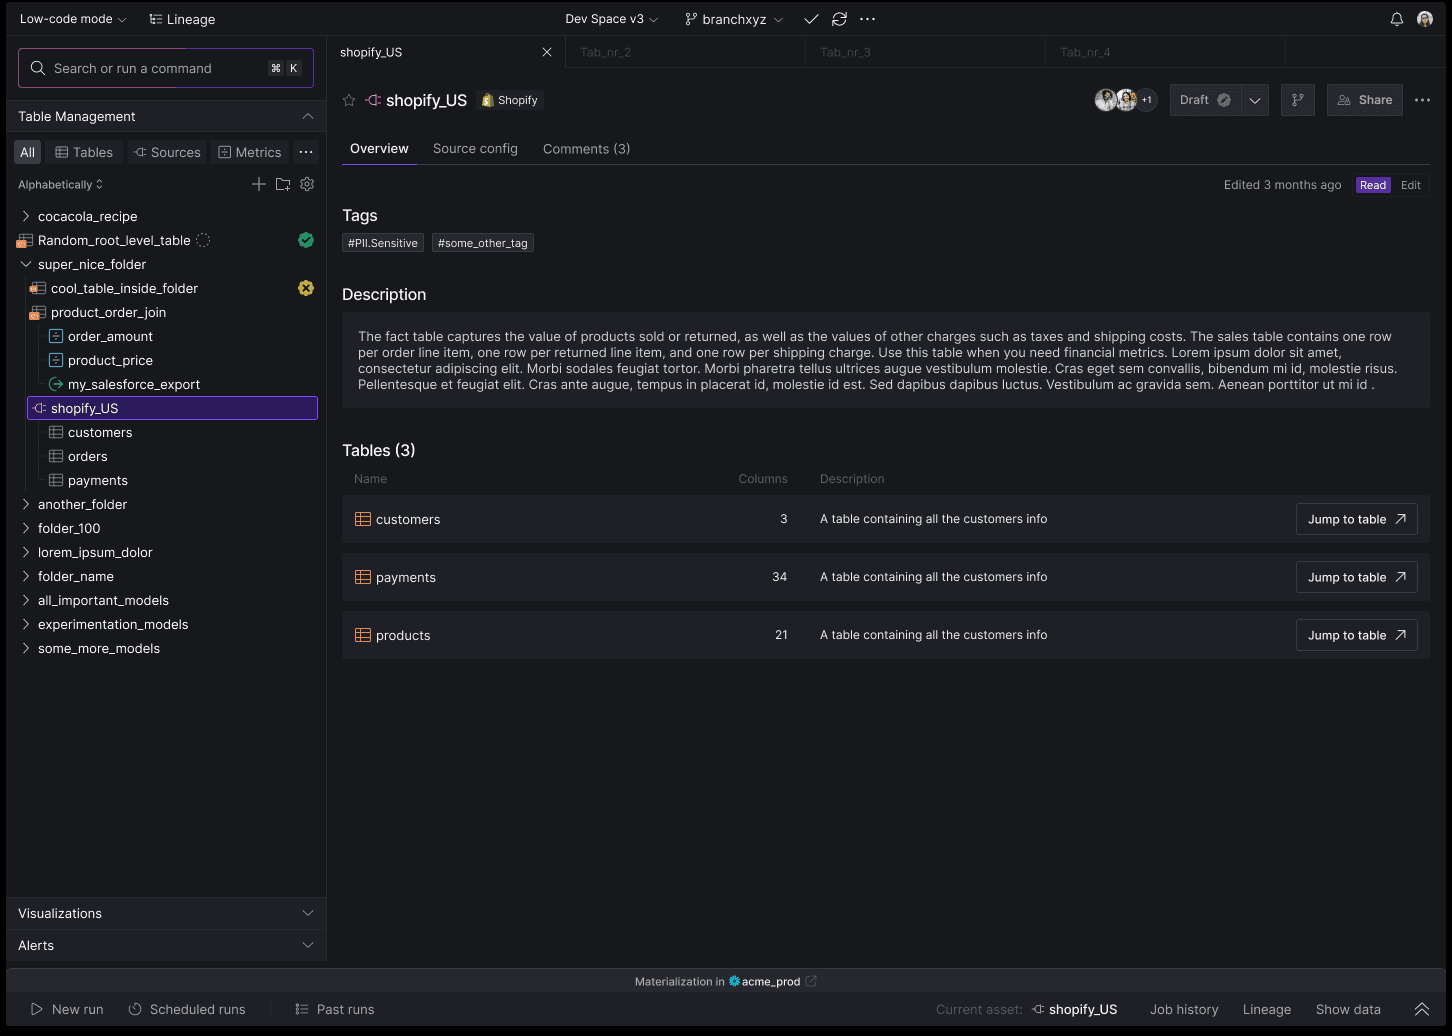The height and width of the screenshot is (1036, 1452).
Task: Open Job history in bottom bar
Action: (x=1184, y=1009)
